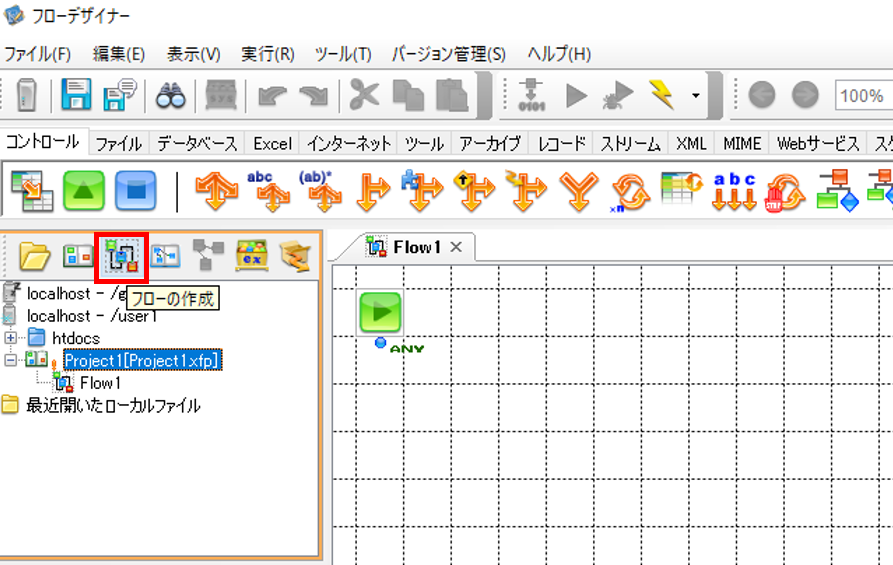
Task: Open the ヘルプ(H) menu
Action: 559,54
